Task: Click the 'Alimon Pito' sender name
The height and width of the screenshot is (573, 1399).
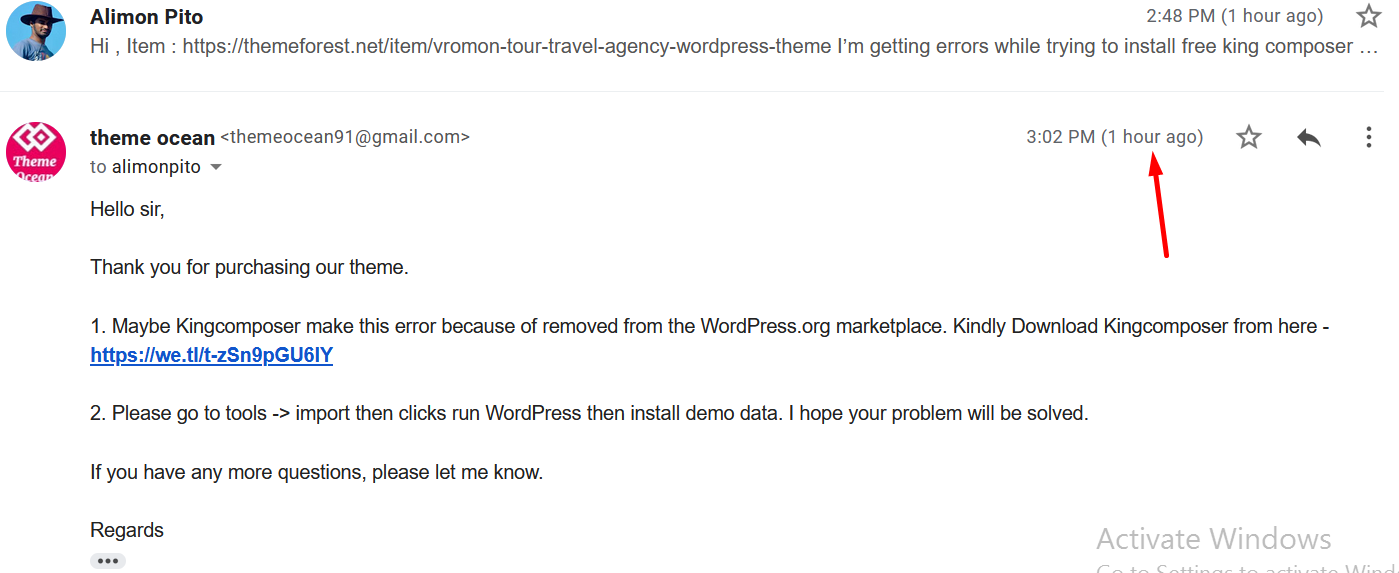Action: tap(146, 16)
